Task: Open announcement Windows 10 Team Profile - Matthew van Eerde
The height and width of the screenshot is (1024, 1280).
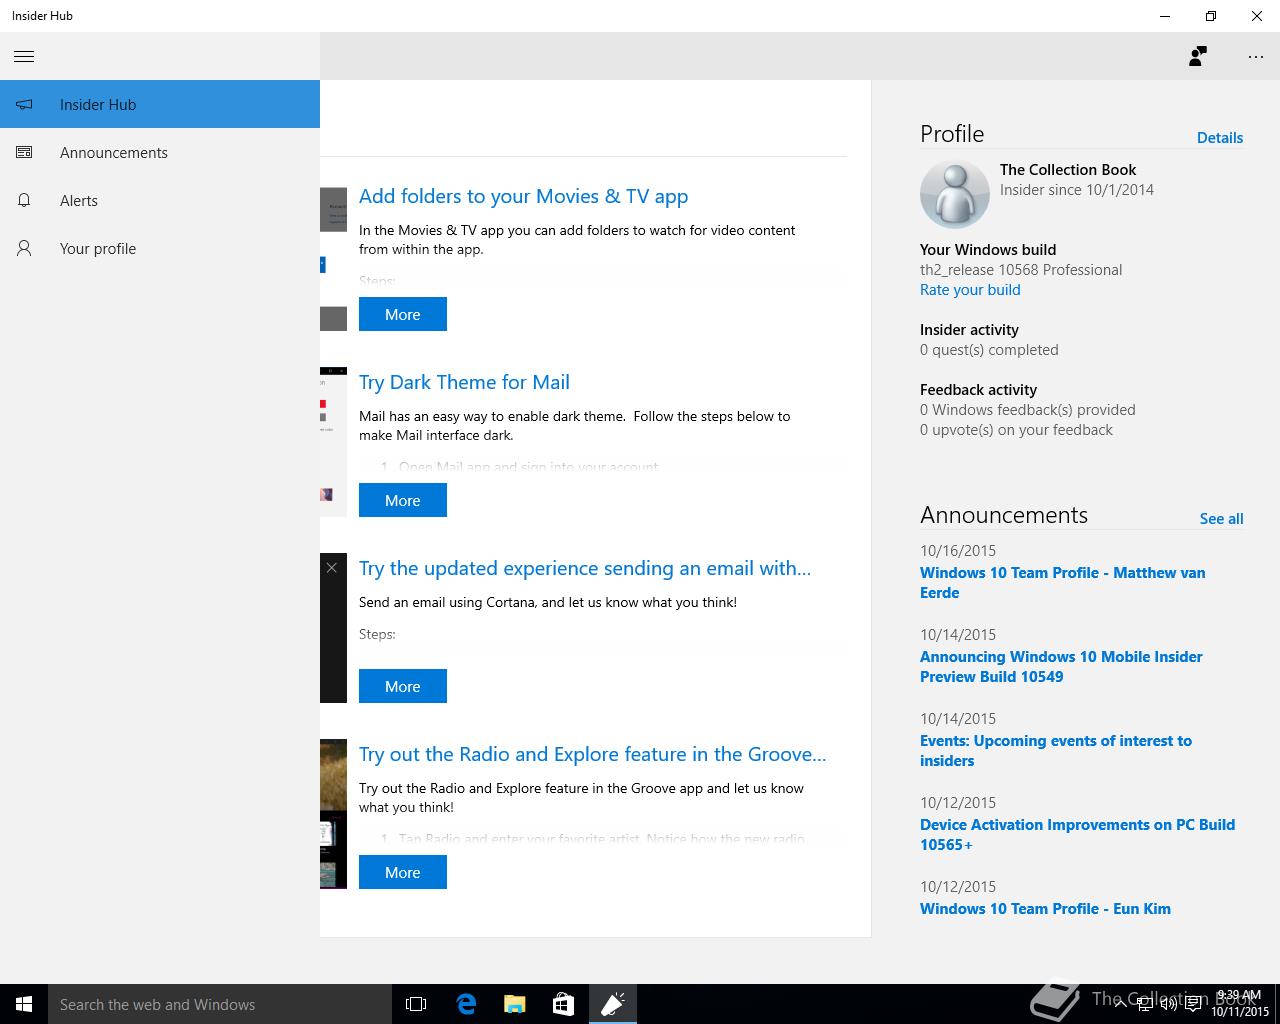Action: coord(1063,583)
